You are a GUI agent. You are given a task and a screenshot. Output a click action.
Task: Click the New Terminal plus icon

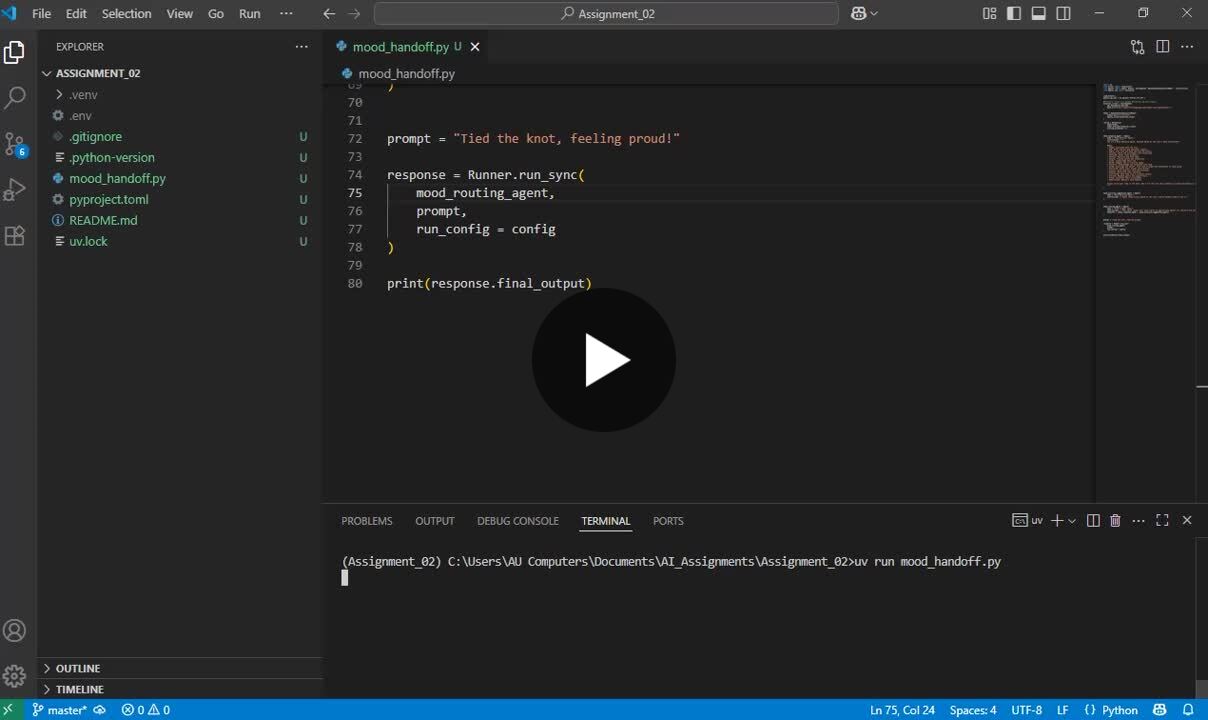(x=1057, y=521)
